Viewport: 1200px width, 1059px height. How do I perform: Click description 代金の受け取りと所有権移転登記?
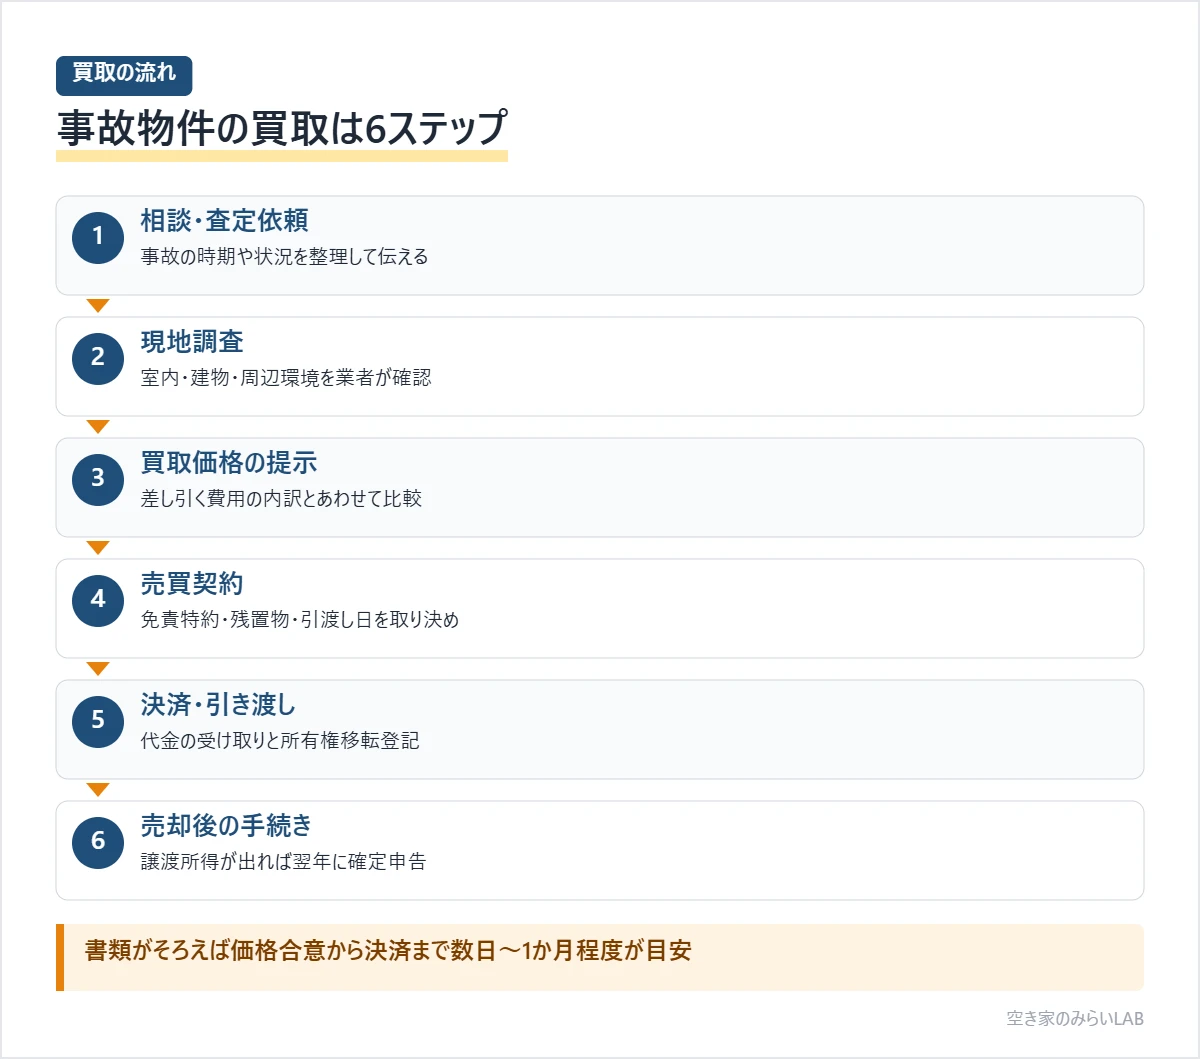point(280,741)
